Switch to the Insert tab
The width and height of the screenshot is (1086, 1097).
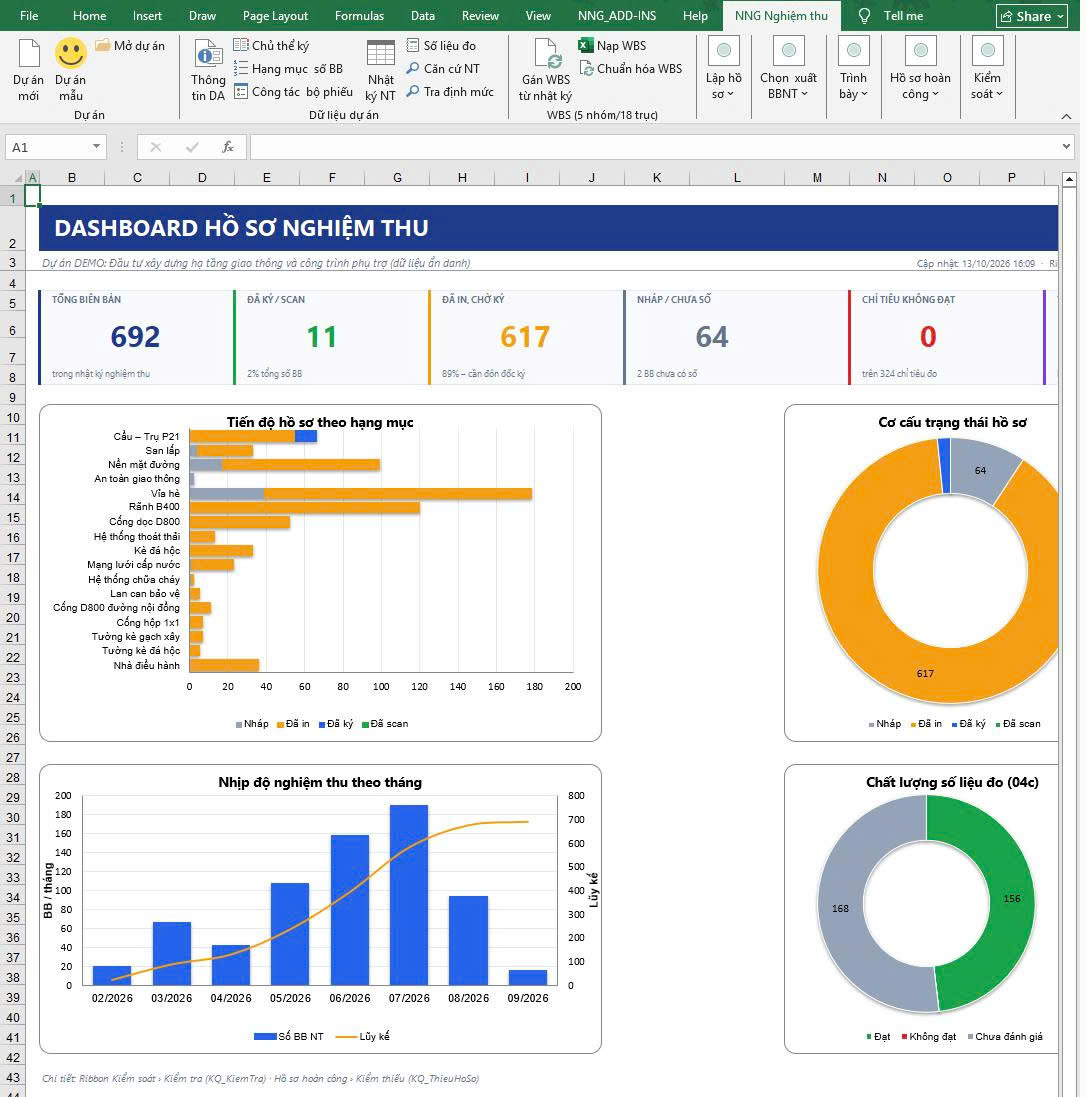147,15
